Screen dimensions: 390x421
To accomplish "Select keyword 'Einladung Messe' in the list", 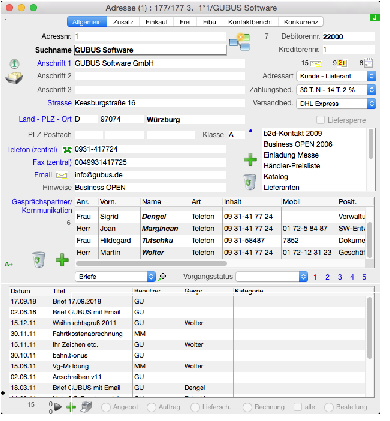I will coord(291,155).
